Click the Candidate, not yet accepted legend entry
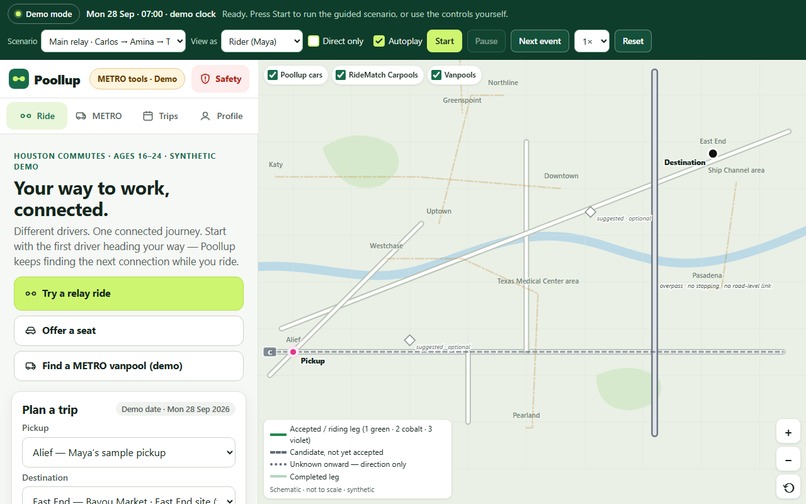The image size is (806, 504). coord(326,453)
